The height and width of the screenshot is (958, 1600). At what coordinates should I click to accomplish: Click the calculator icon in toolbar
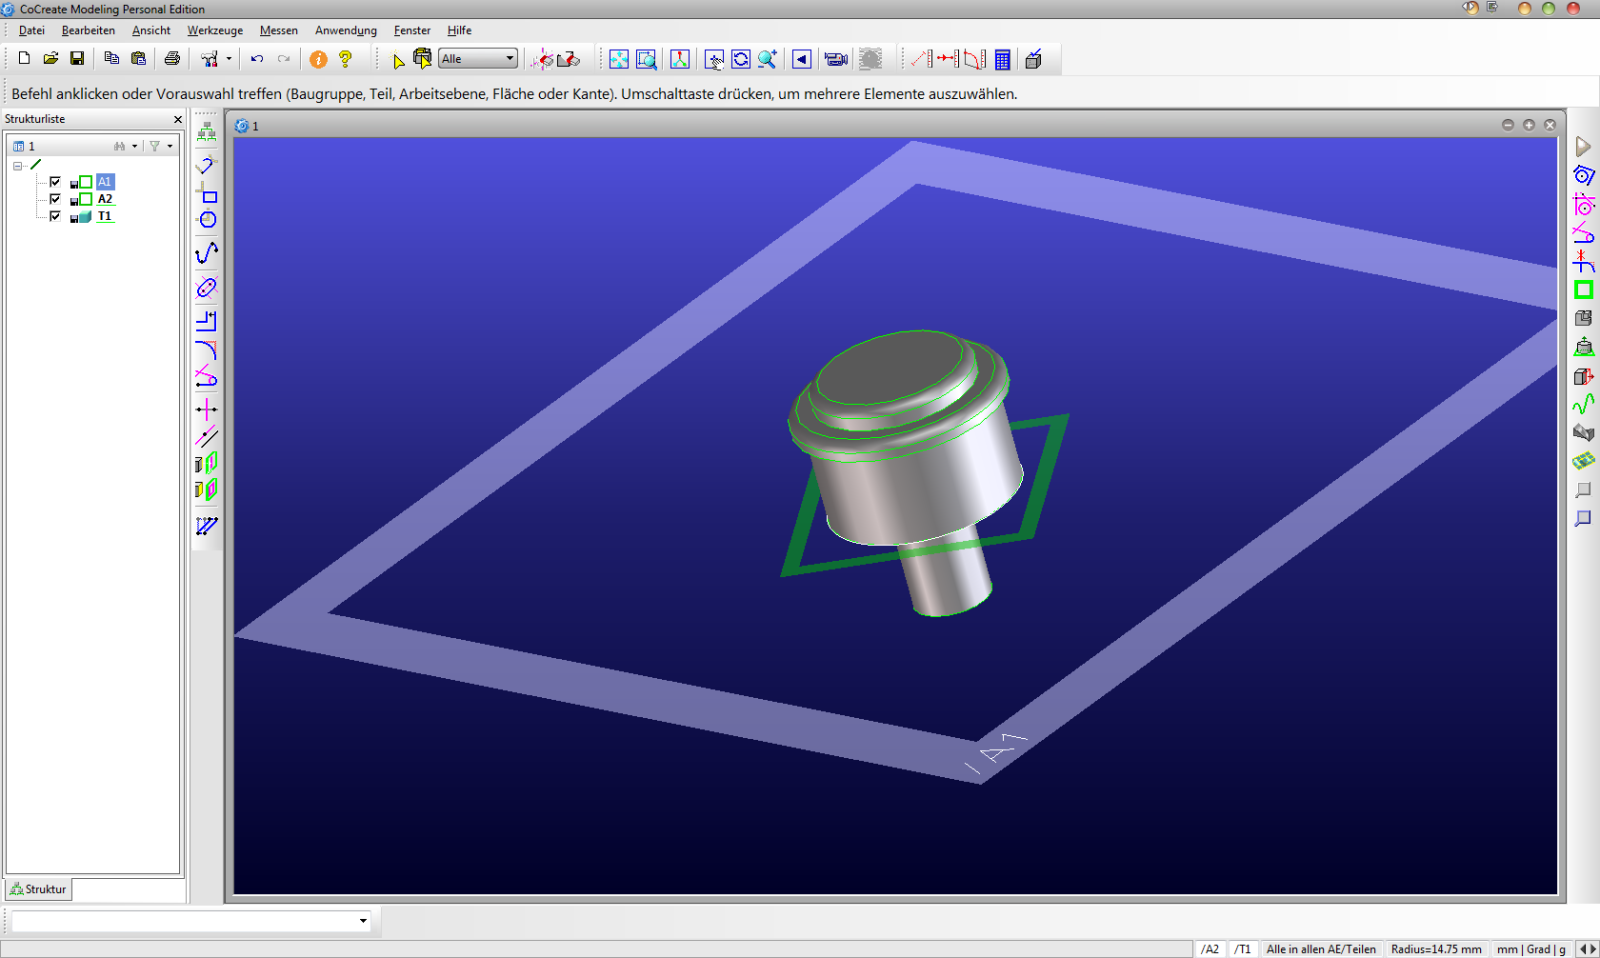1002,59
